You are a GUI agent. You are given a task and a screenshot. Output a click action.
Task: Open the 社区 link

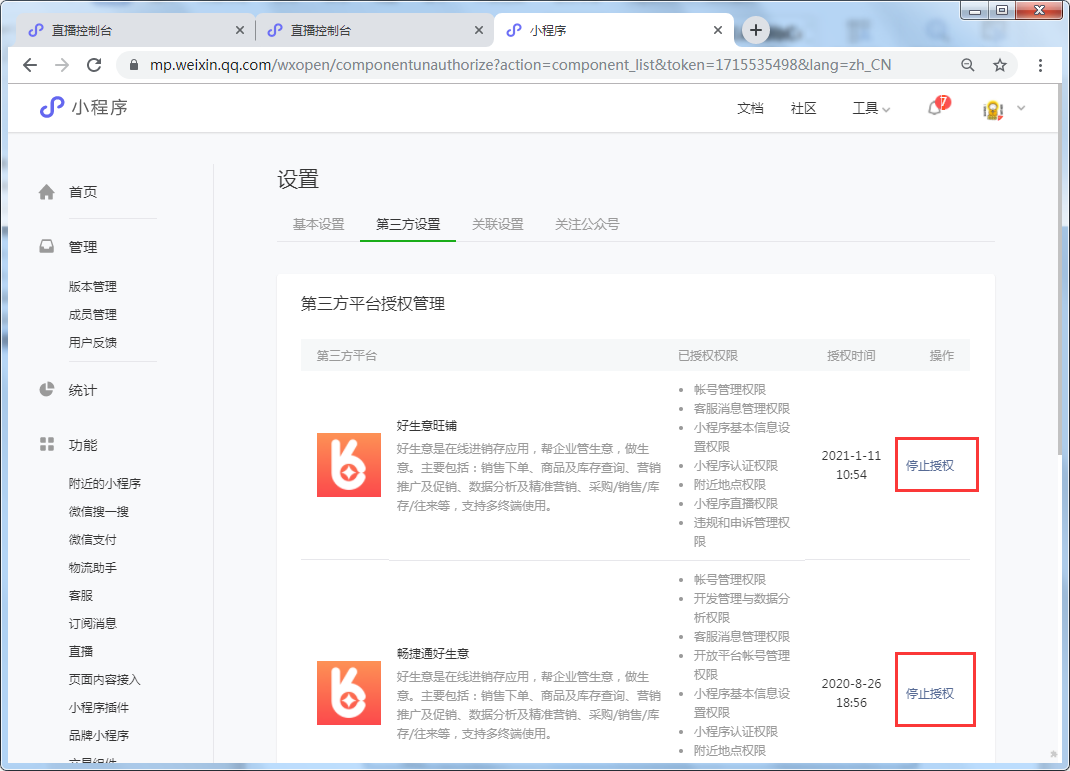(x=803, y=108)
